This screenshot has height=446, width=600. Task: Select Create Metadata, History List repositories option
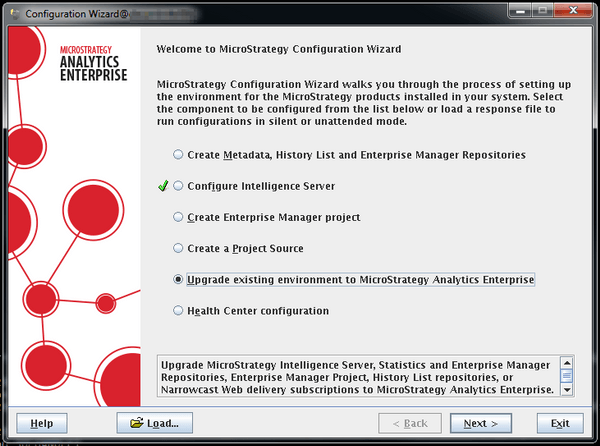179,155
